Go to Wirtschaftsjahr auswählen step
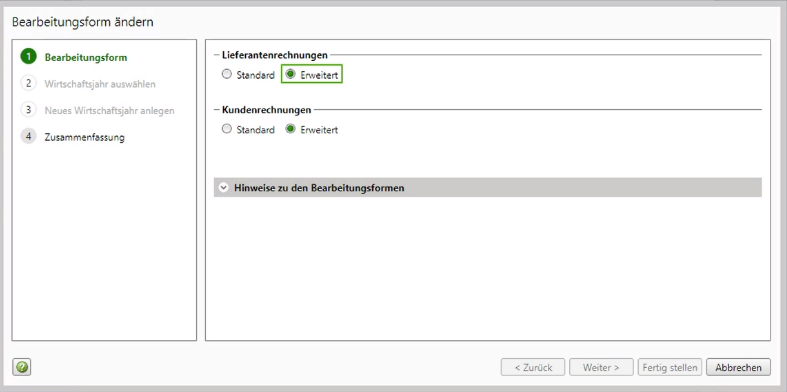Screen dimensions: 787x392 pyautogui.click(x=100, y=84)
